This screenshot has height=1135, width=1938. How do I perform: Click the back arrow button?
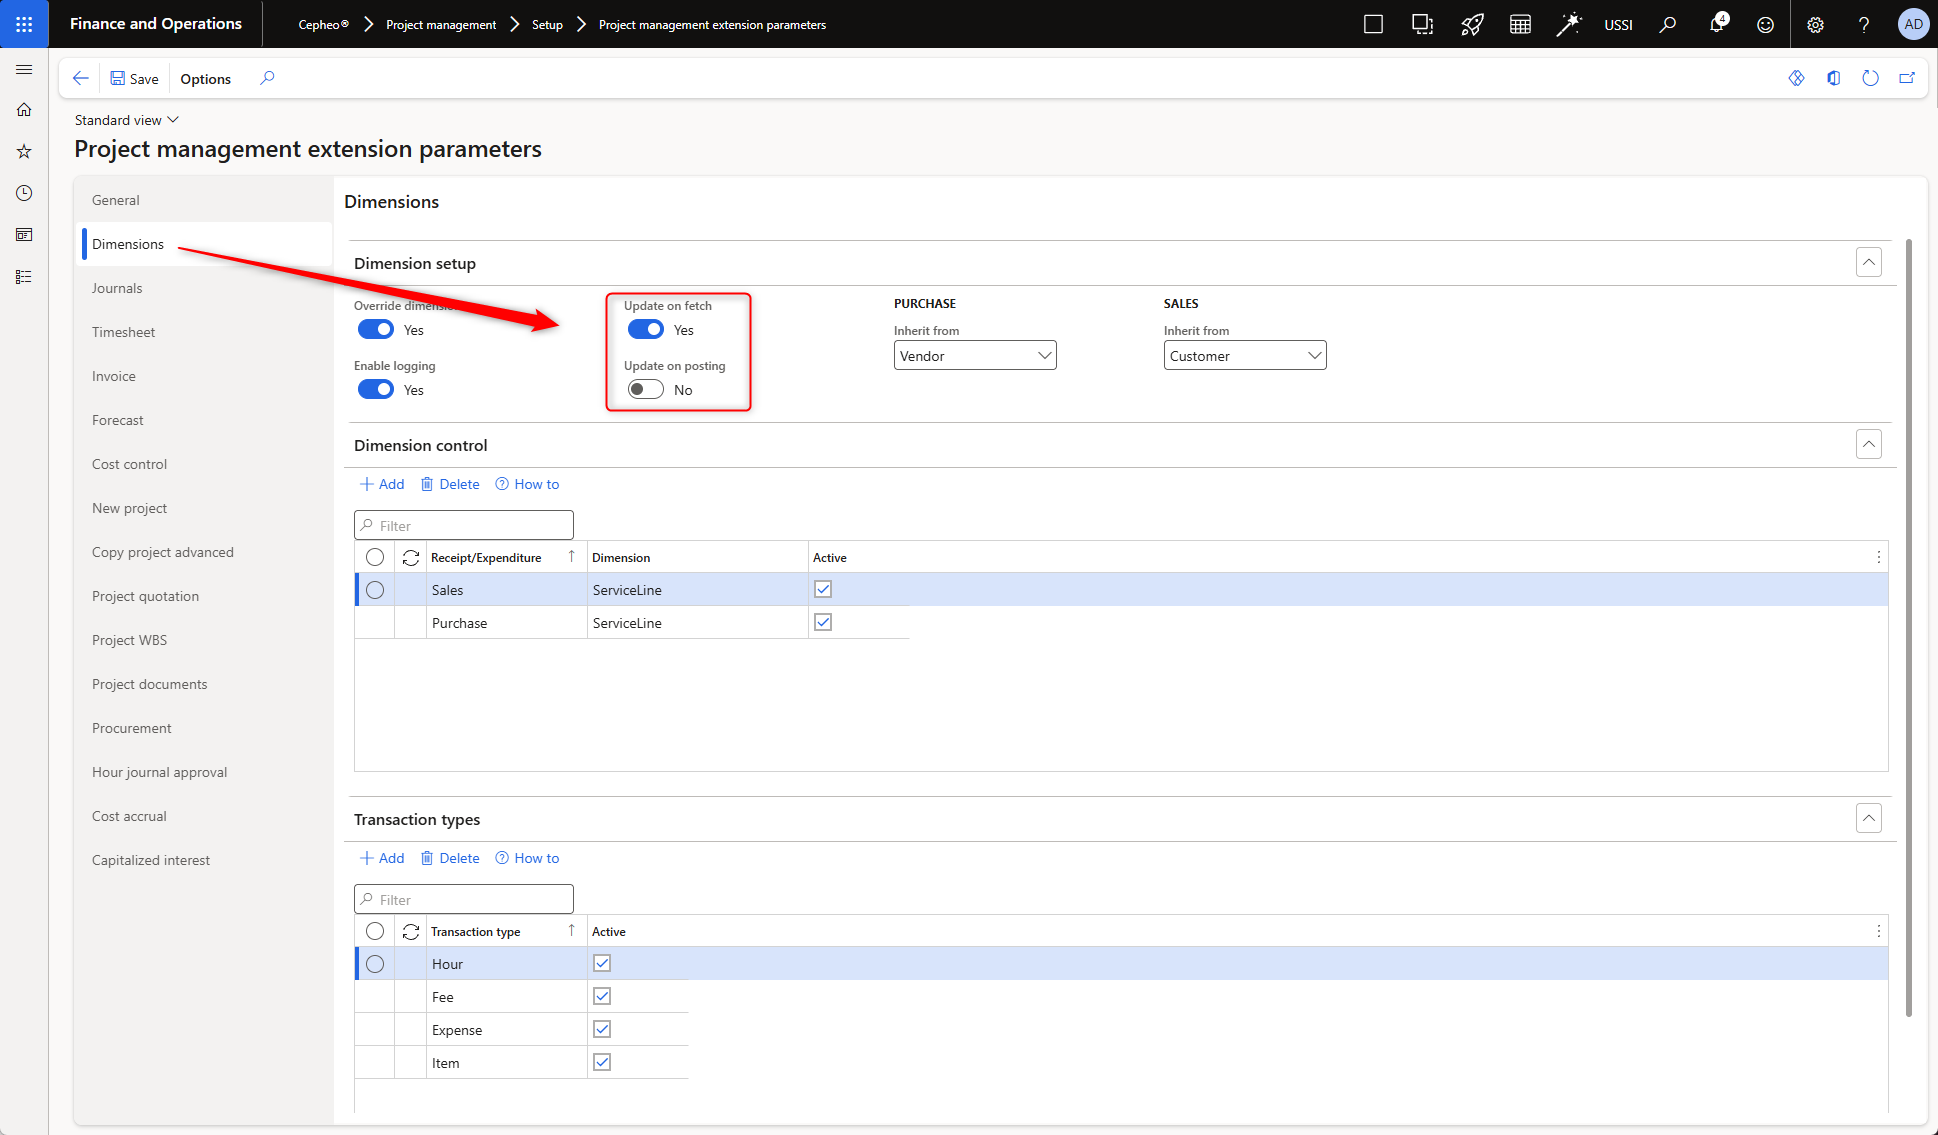81,78
